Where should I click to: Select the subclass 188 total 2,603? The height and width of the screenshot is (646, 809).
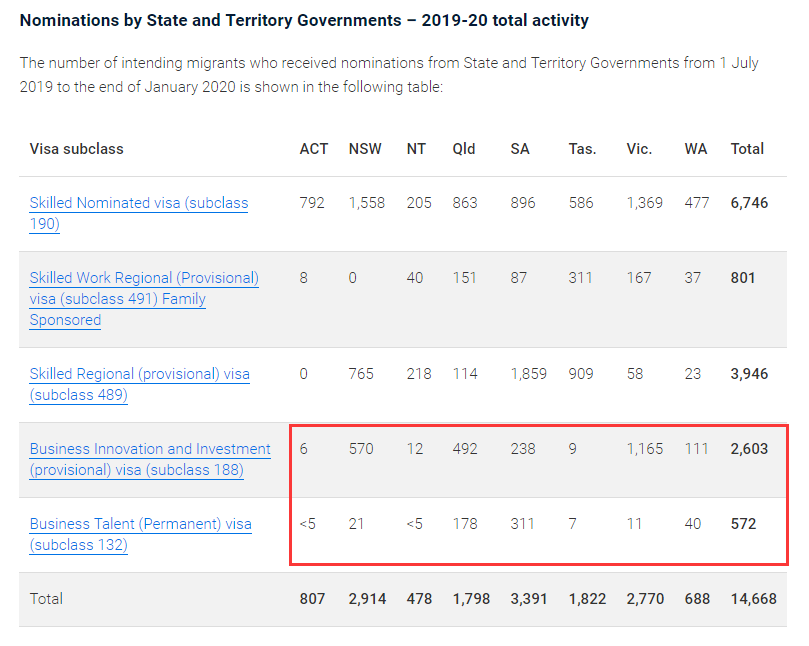(749, 449)
